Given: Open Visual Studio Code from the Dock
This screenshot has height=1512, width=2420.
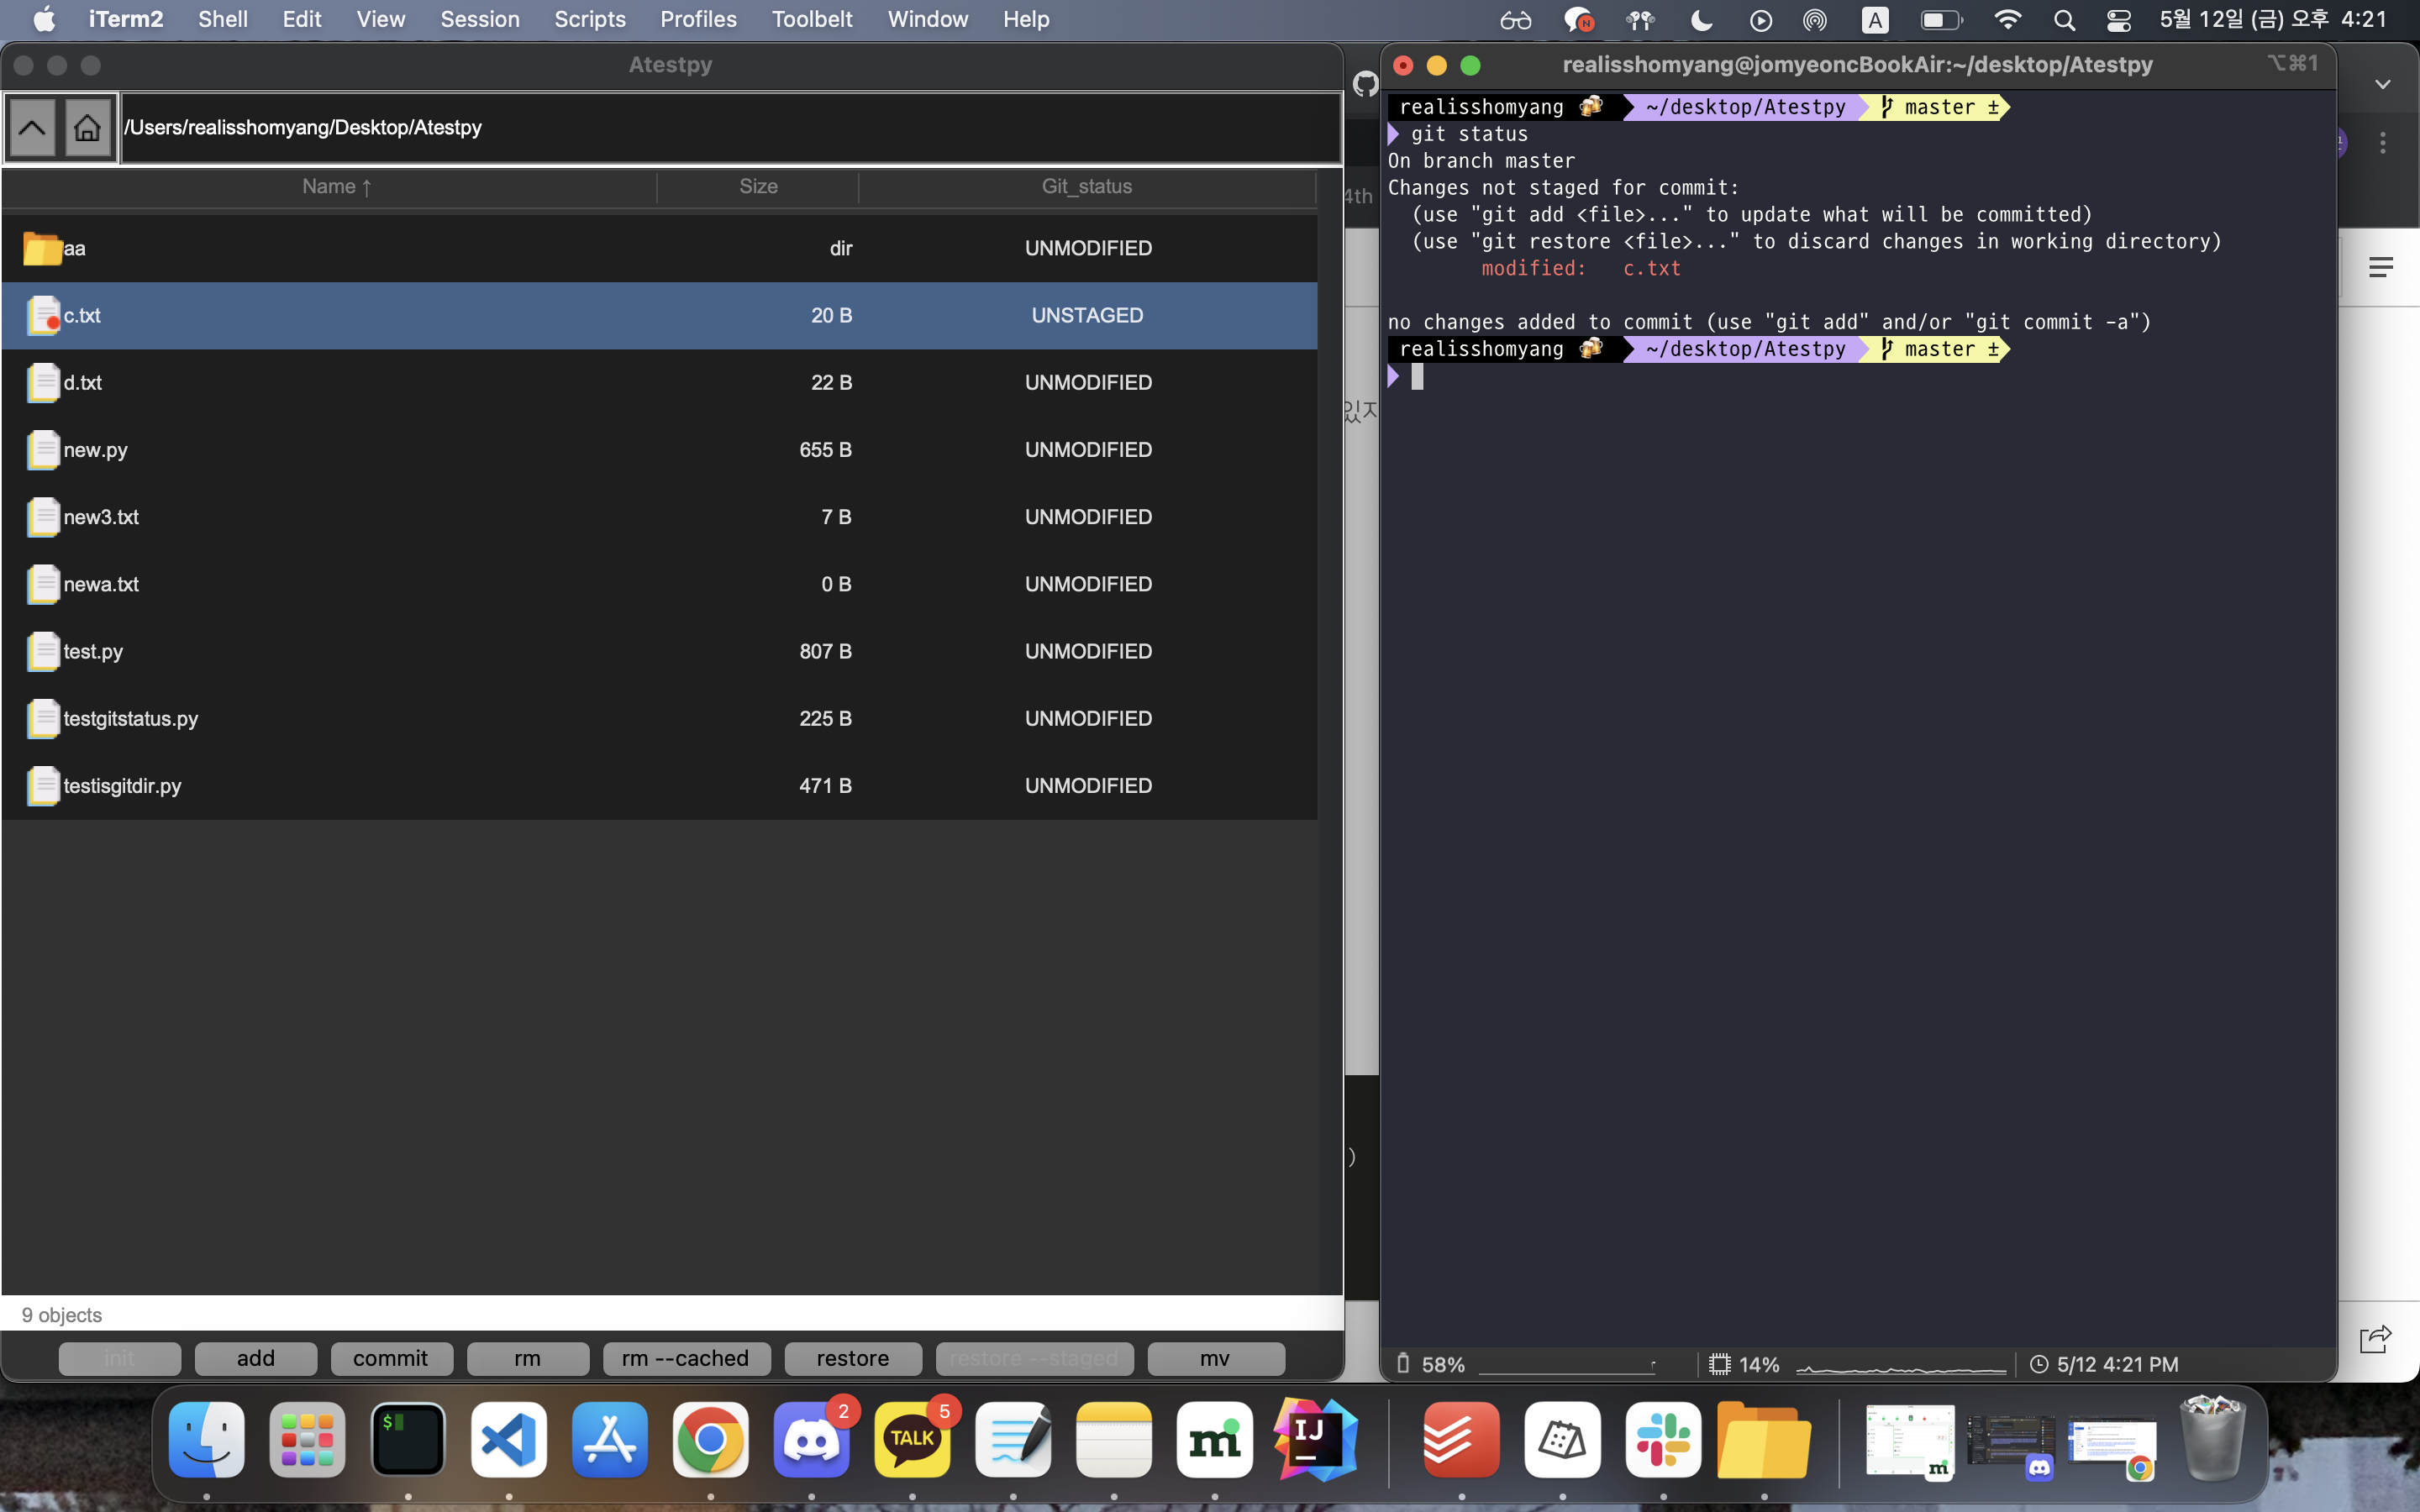Looking at the screenshot, I should pos(509,1440).
